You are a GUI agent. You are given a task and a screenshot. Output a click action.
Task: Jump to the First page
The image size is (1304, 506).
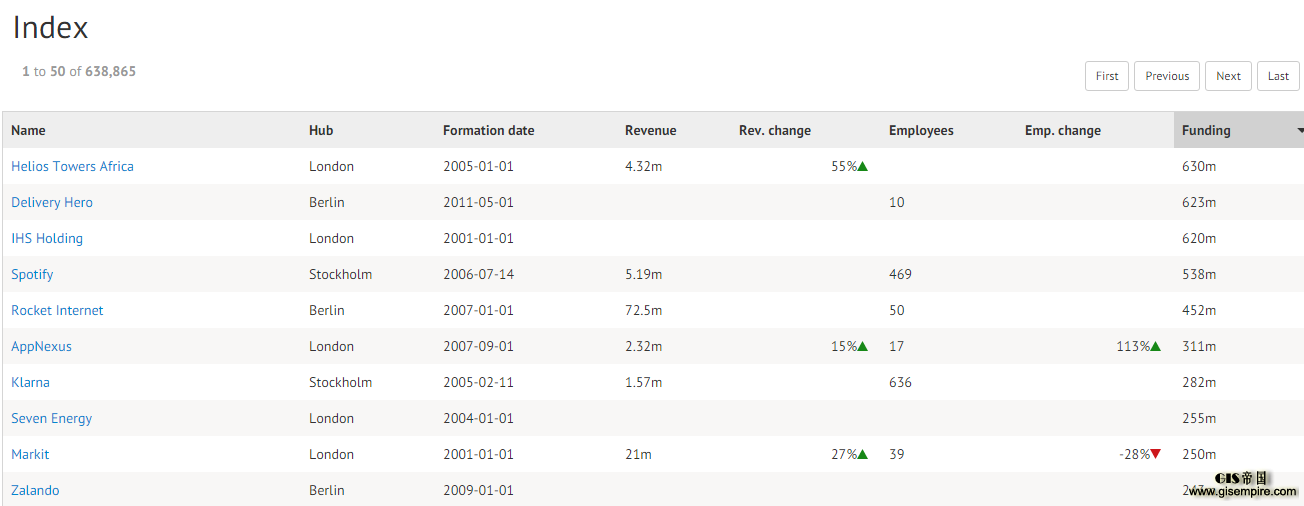click(1107, 76)
